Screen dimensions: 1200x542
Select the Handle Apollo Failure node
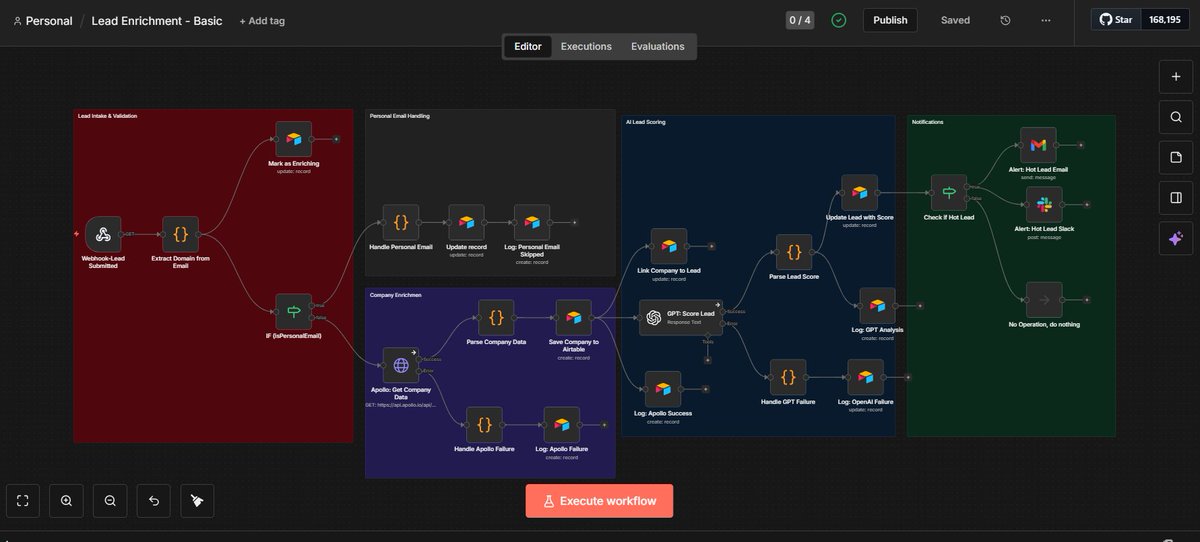point(484,425)
